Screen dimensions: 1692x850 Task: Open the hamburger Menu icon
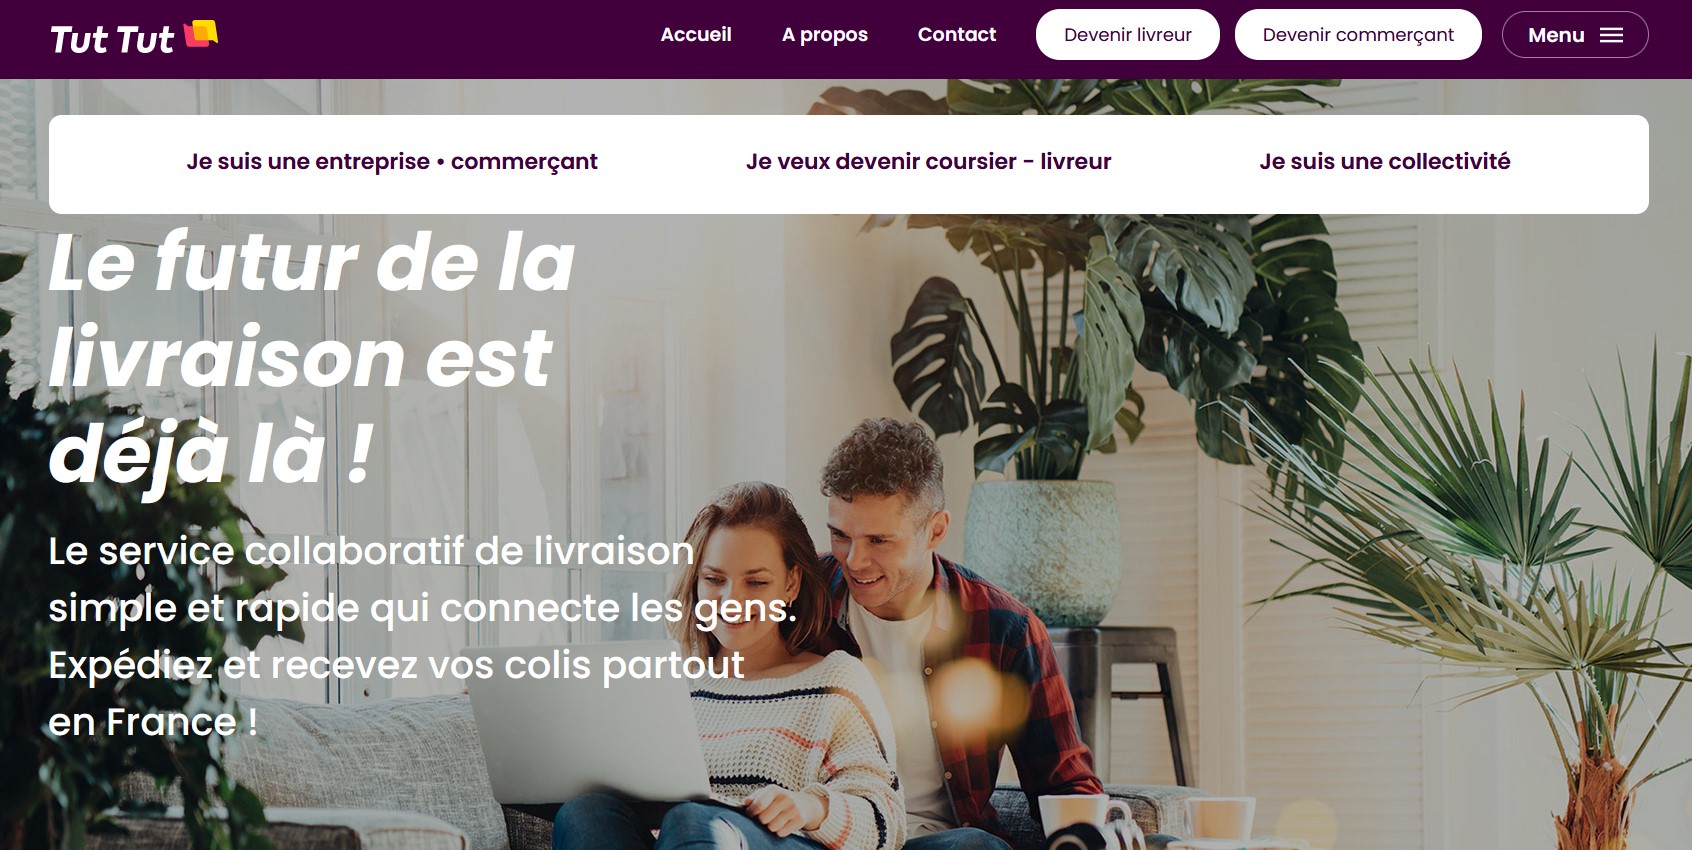pos(1611,35)
